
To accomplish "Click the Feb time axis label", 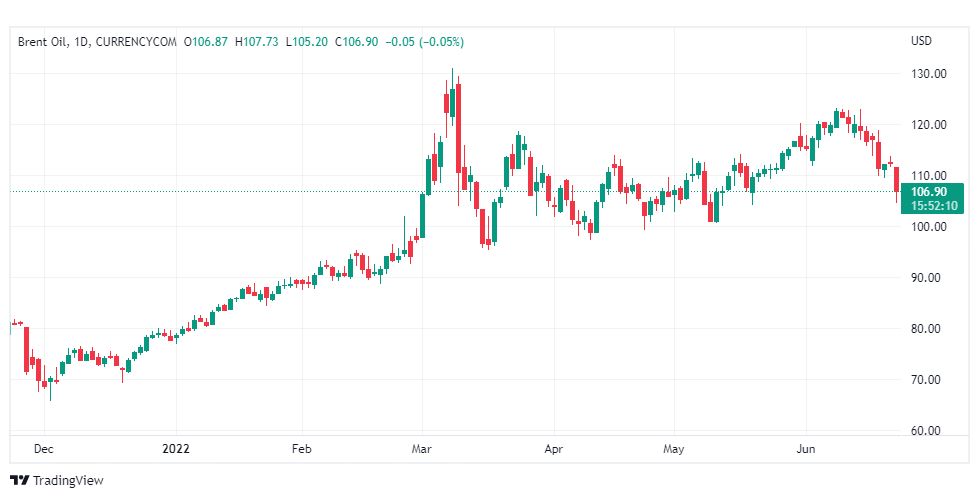I will coord(302,449).
